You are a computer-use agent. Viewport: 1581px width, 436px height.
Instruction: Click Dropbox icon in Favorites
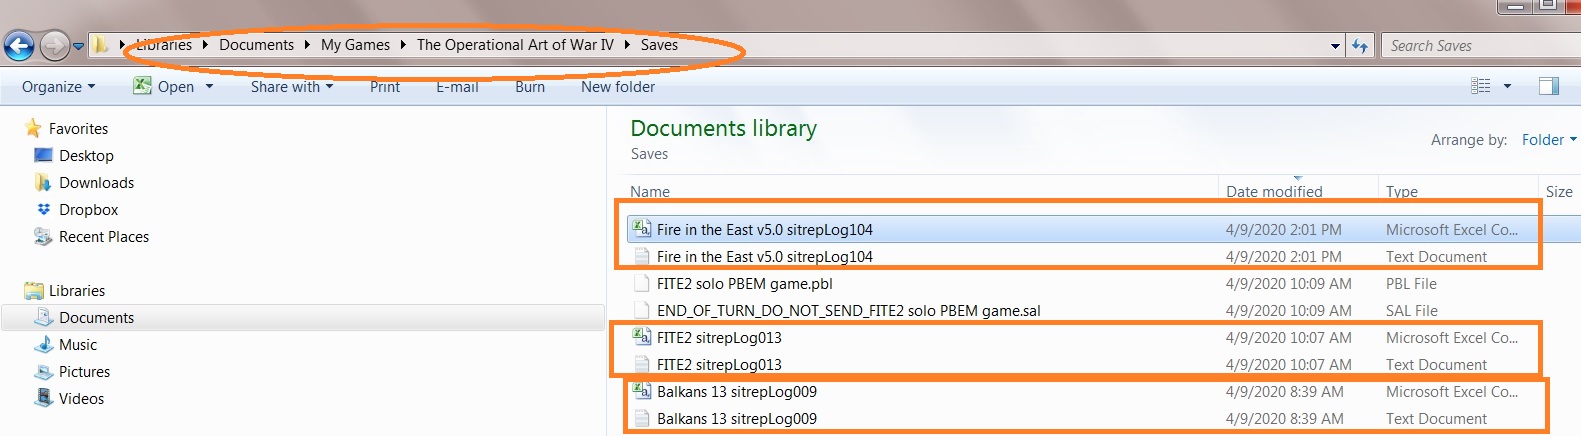(43, 209)
